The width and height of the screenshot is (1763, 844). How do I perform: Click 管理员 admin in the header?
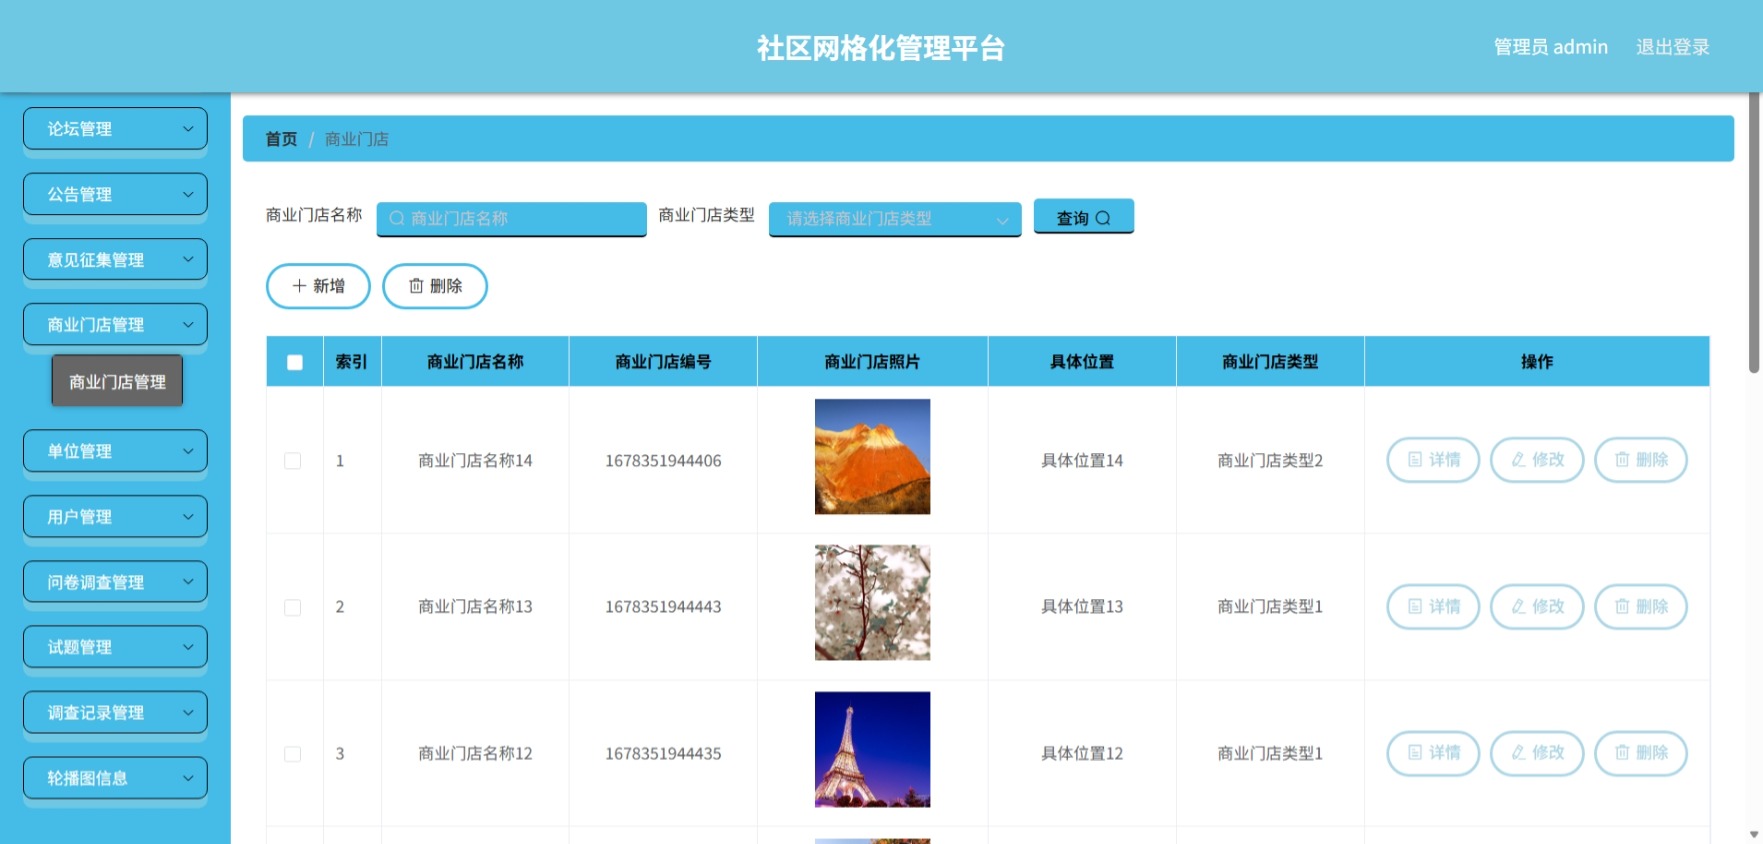click(1551, 47)
